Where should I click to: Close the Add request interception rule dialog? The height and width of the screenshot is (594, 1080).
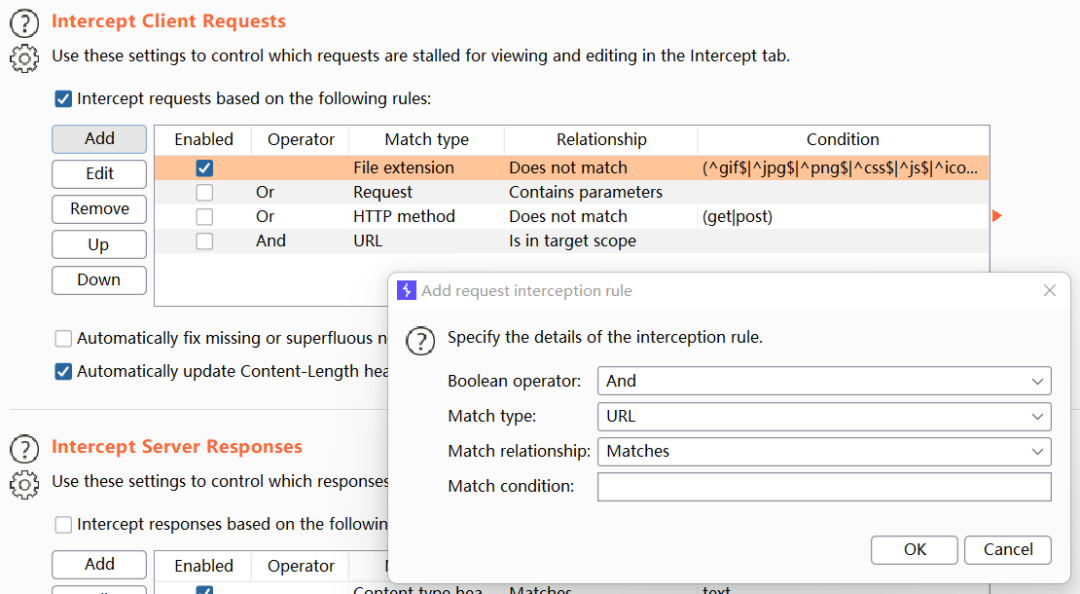(x=1049, y=290)
